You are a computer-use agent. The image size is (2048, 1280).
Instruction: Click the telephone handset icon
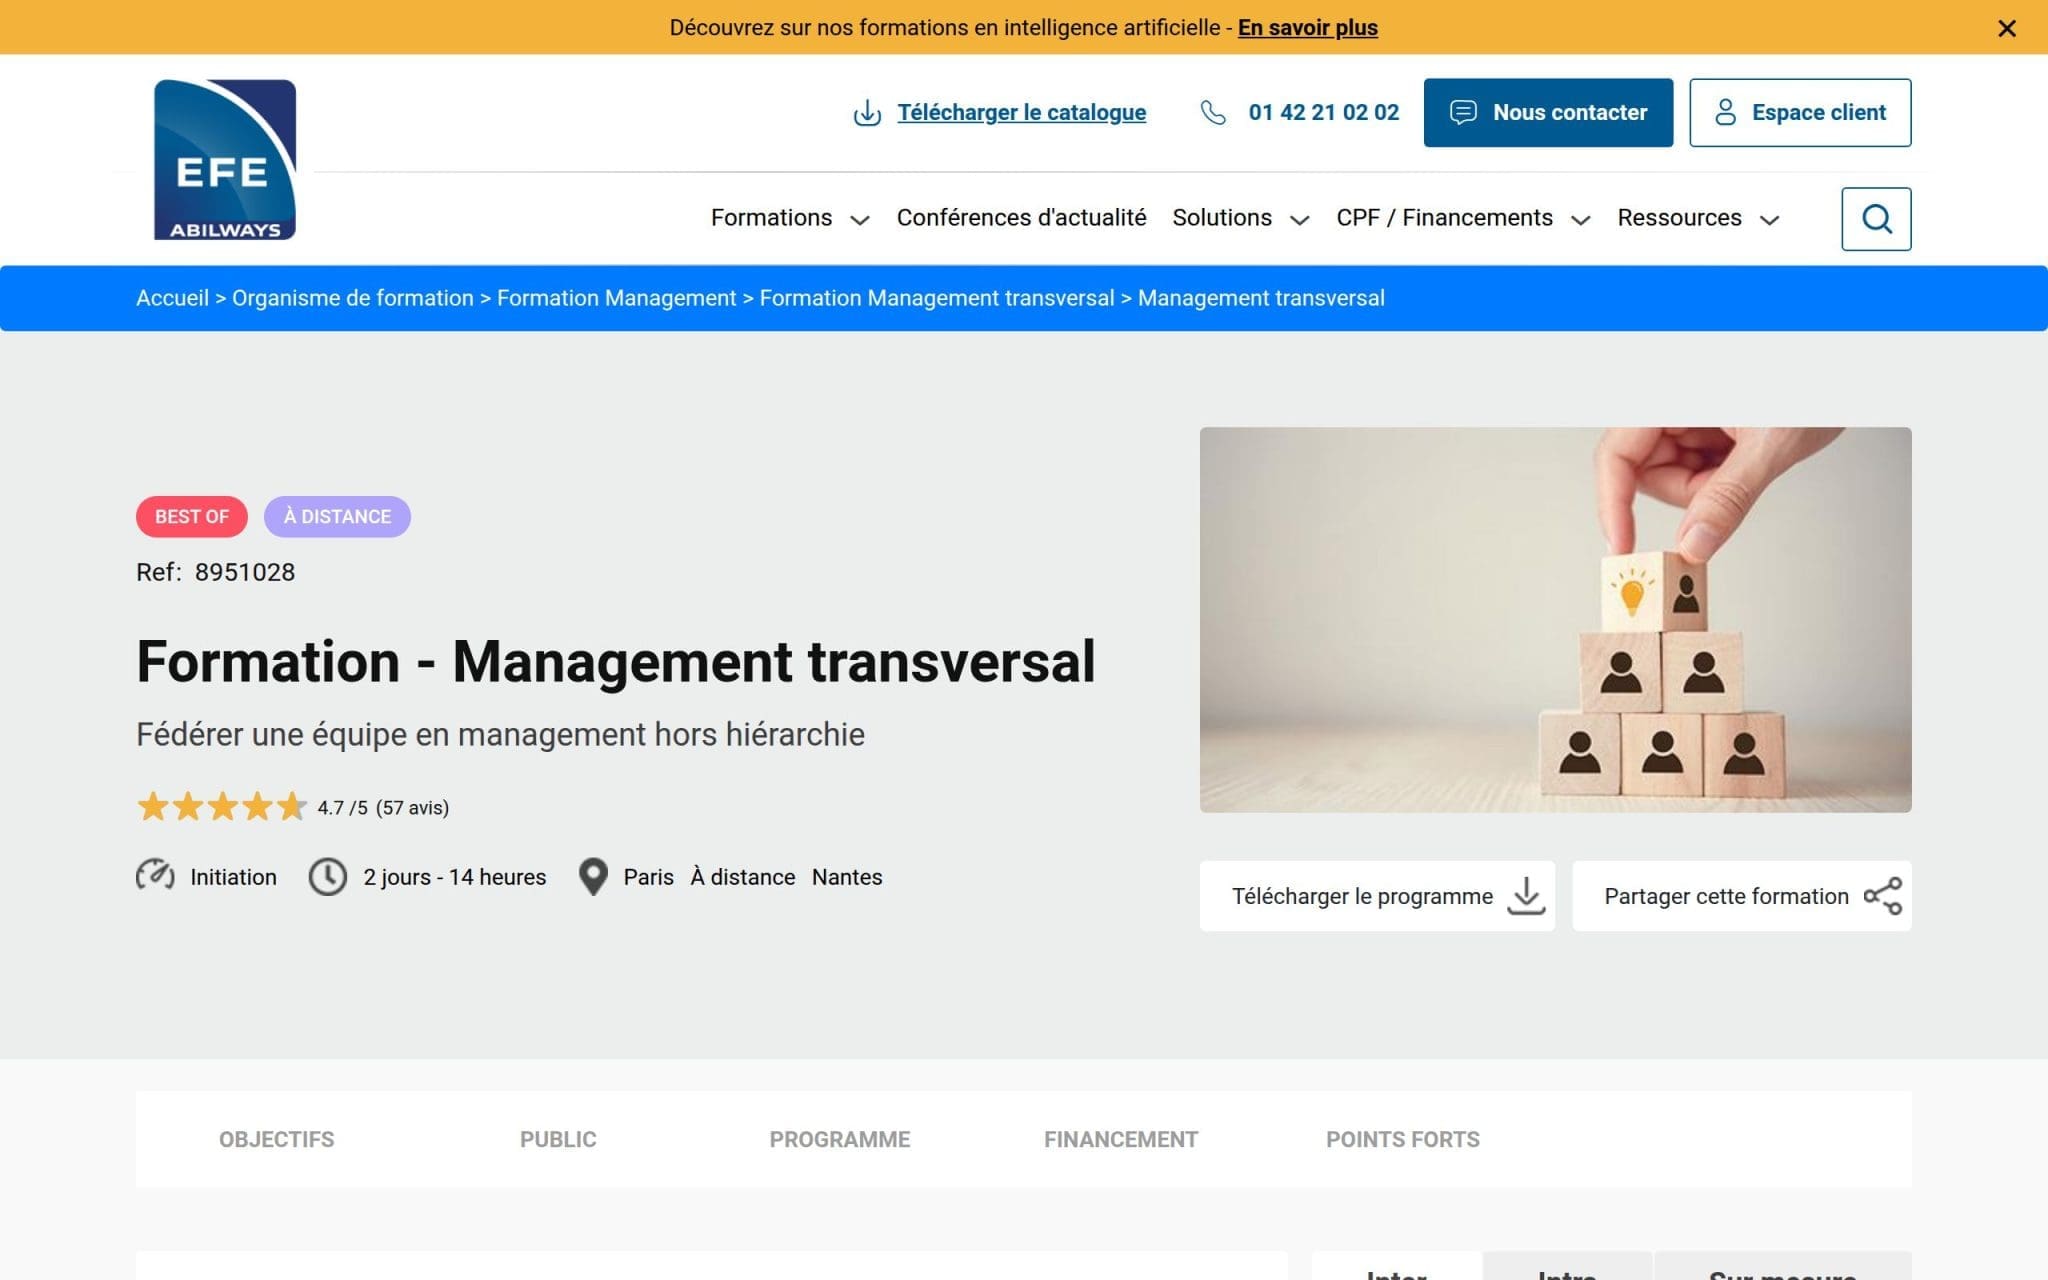click(1213, 113)
